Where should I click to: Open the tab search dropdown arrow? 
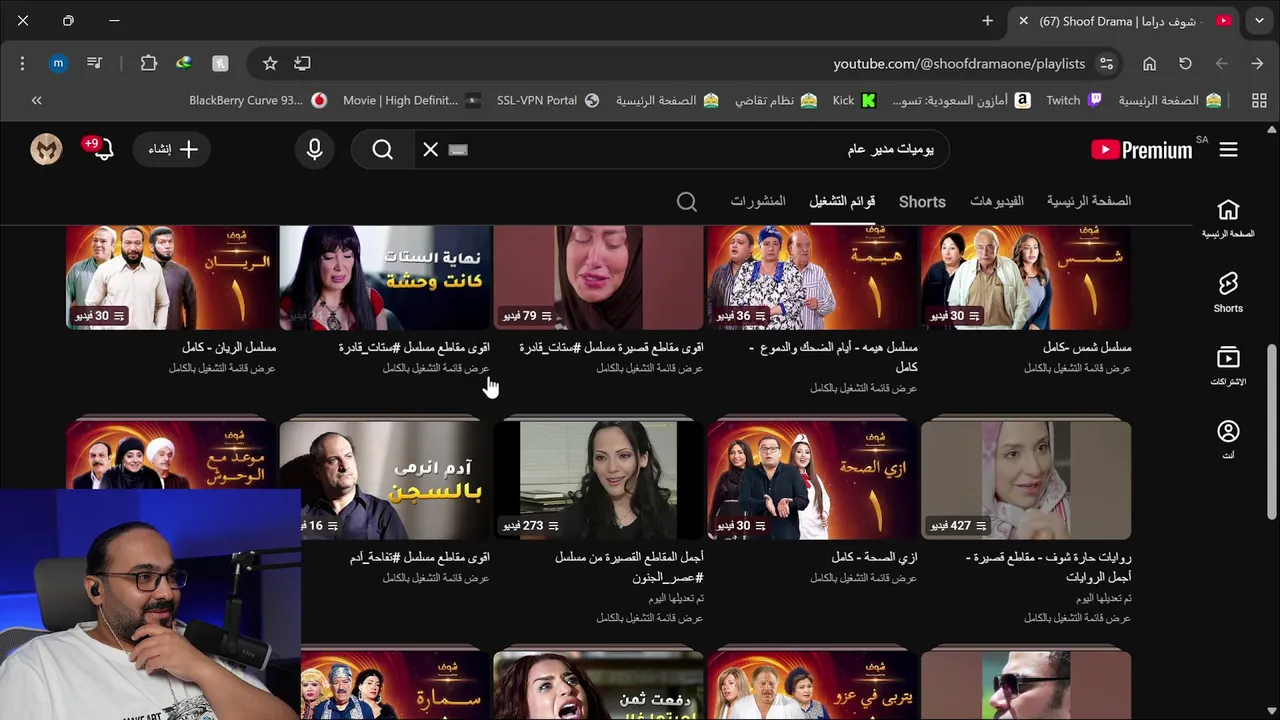(1259, 20)
